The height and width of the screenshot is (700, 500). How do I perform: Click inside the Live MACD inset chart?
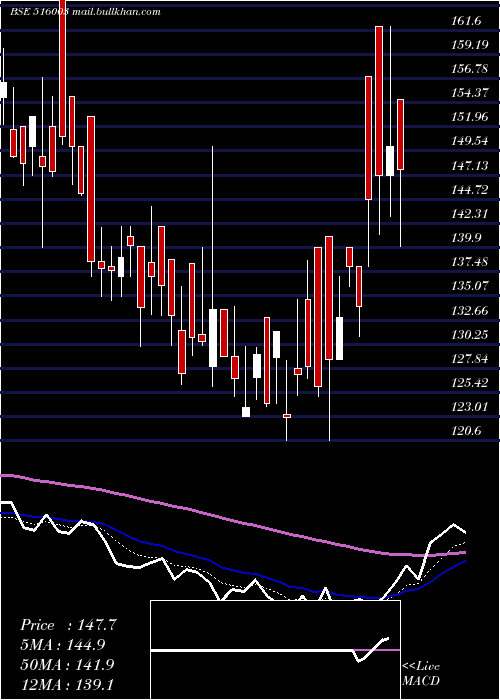tap(275, 650)
